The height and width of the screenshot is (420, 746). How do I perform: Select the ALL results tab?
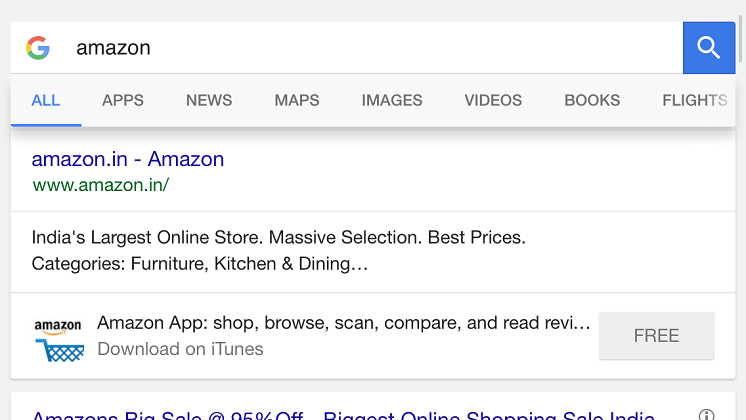point(46,100)
